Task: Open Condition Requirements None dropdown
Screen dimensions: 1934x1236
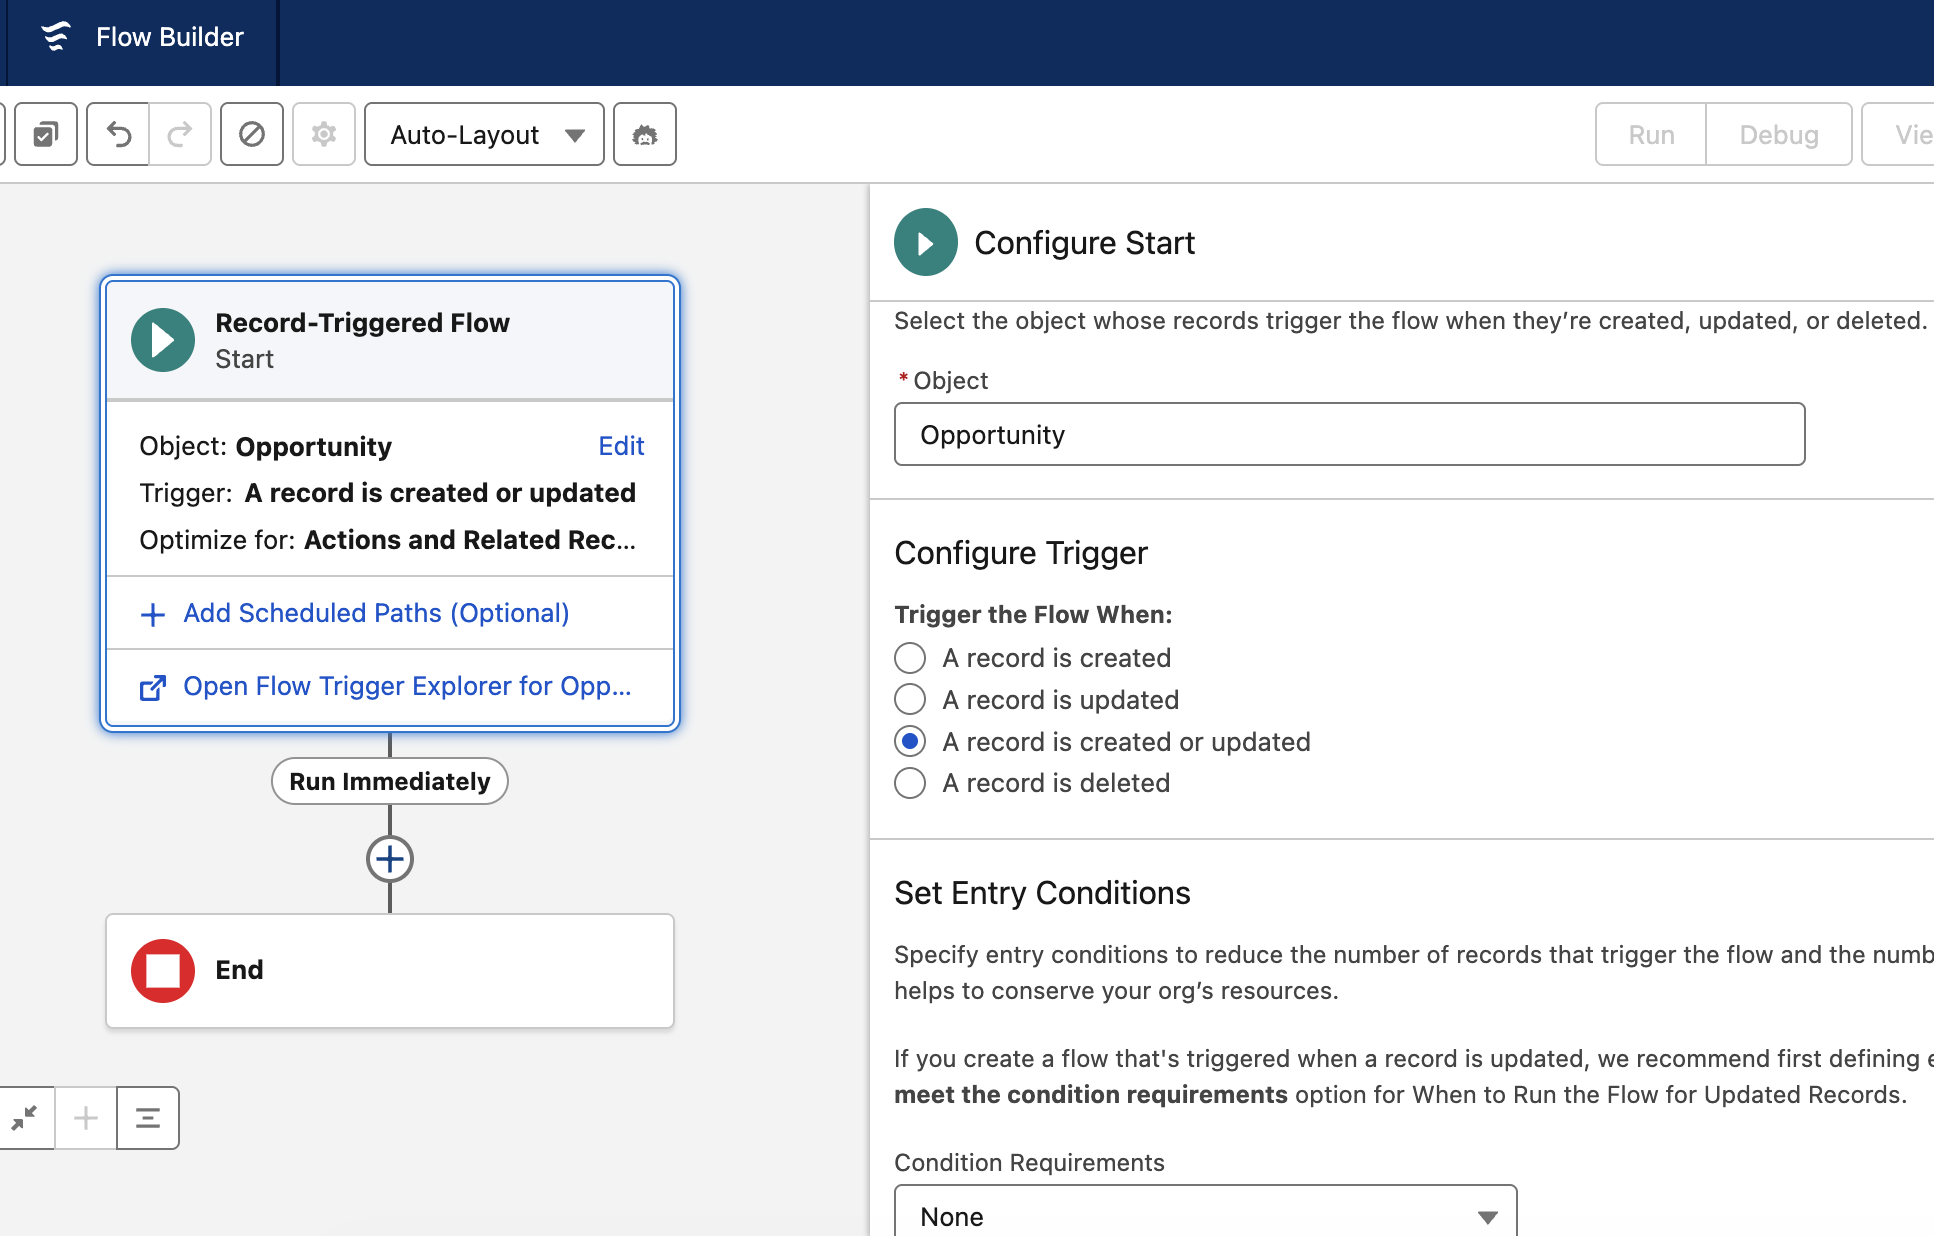Action: click(x=1205, y=1214)
